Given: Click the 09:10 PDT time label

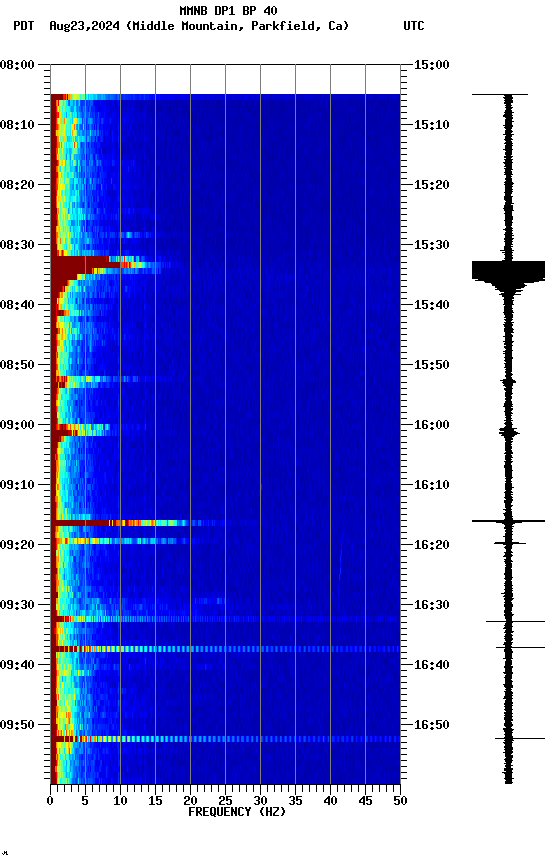Looking at the screenshot, I should click(17, 485).
